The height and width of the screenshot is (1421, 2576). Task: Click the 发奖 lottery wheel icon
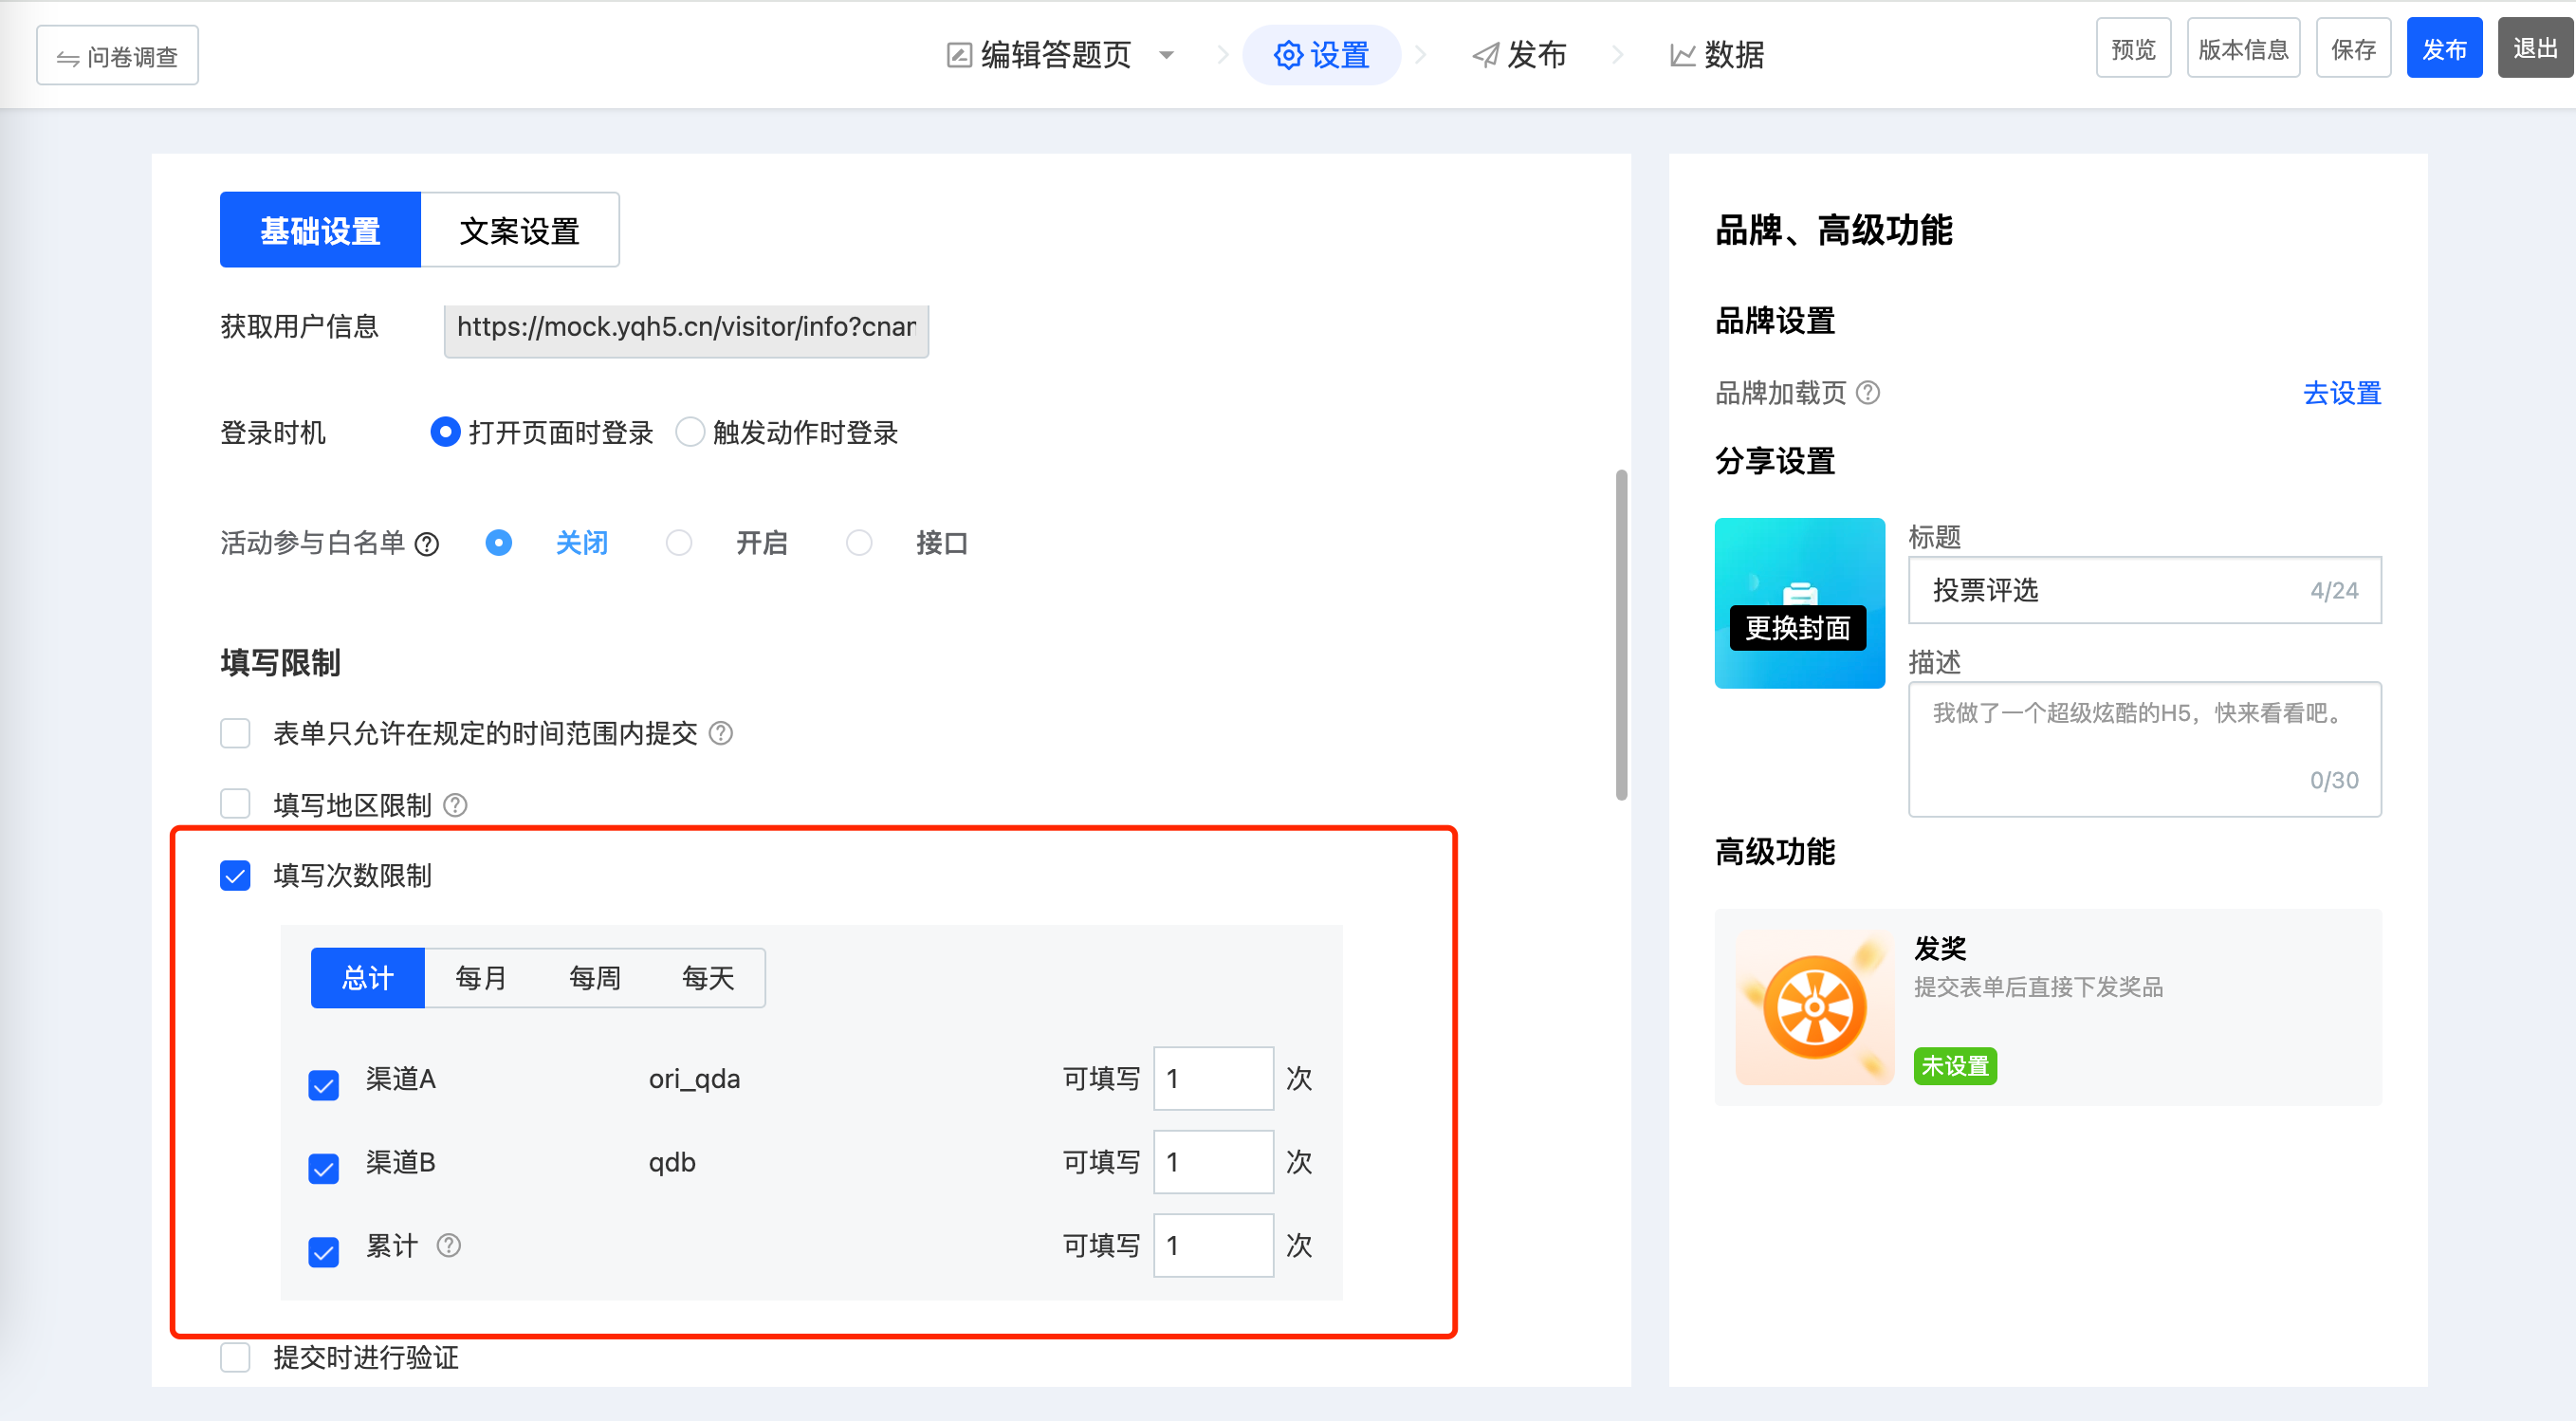point(1814,1007)
